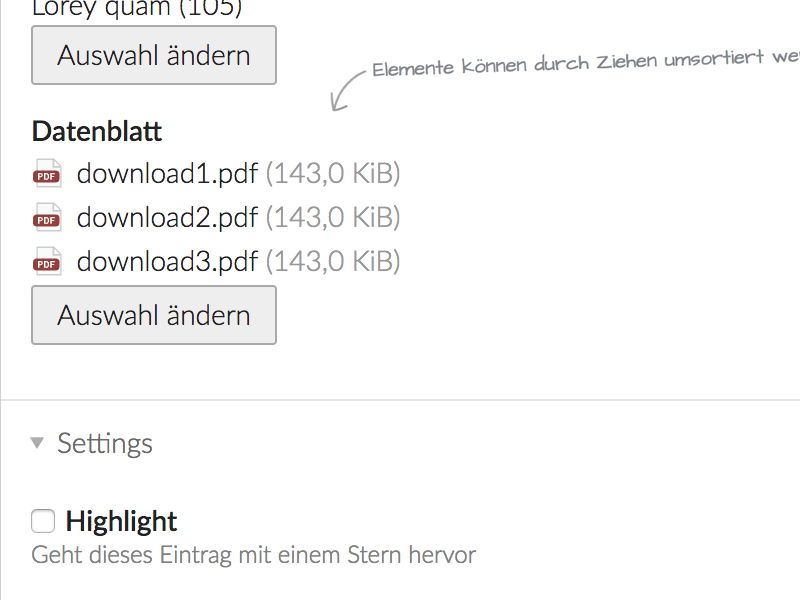Click the file size next to download2.pdf
The height and width of the screenshot is (600, 800).
[333, 217]
